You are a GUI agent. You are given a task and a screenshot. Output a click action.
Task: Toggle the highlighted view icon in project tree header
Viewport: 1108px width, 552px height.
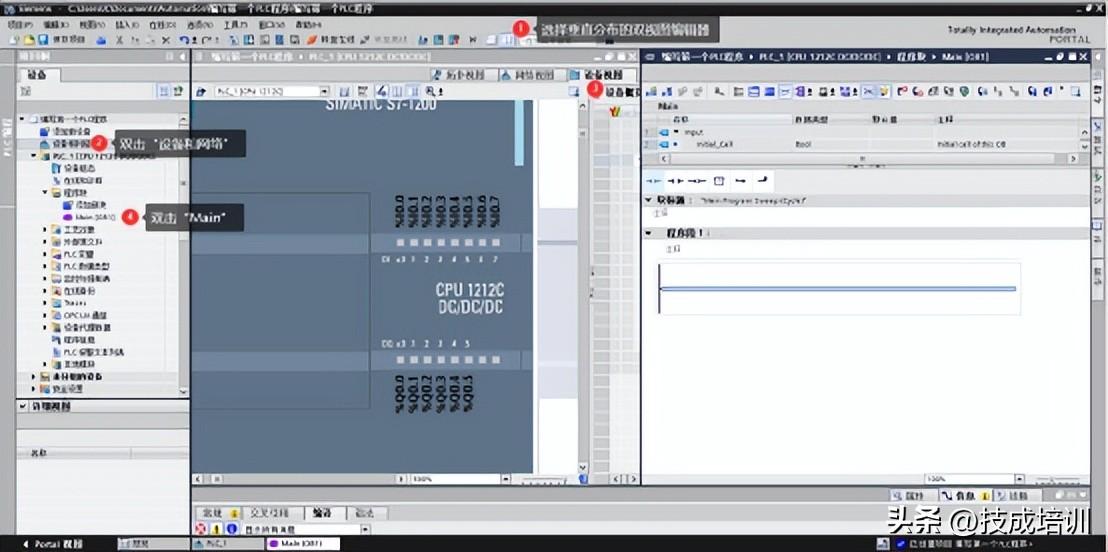pyautogui.click(x=164, y=91)
